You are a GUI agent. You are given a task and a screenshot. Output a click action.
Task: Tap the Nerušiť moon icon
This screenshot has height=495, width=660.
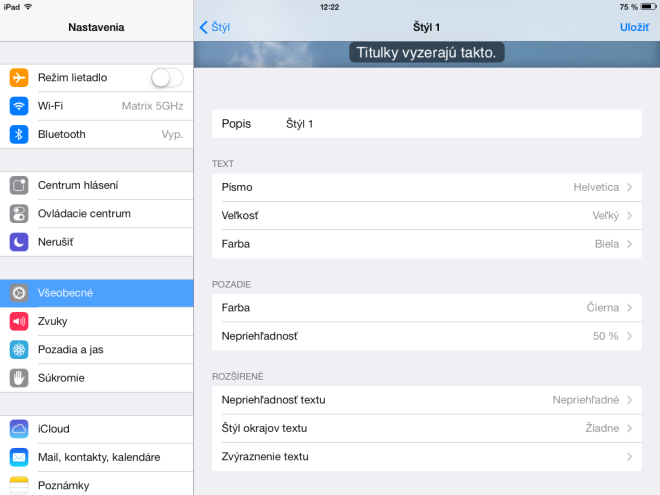click(x=19, y=242)
